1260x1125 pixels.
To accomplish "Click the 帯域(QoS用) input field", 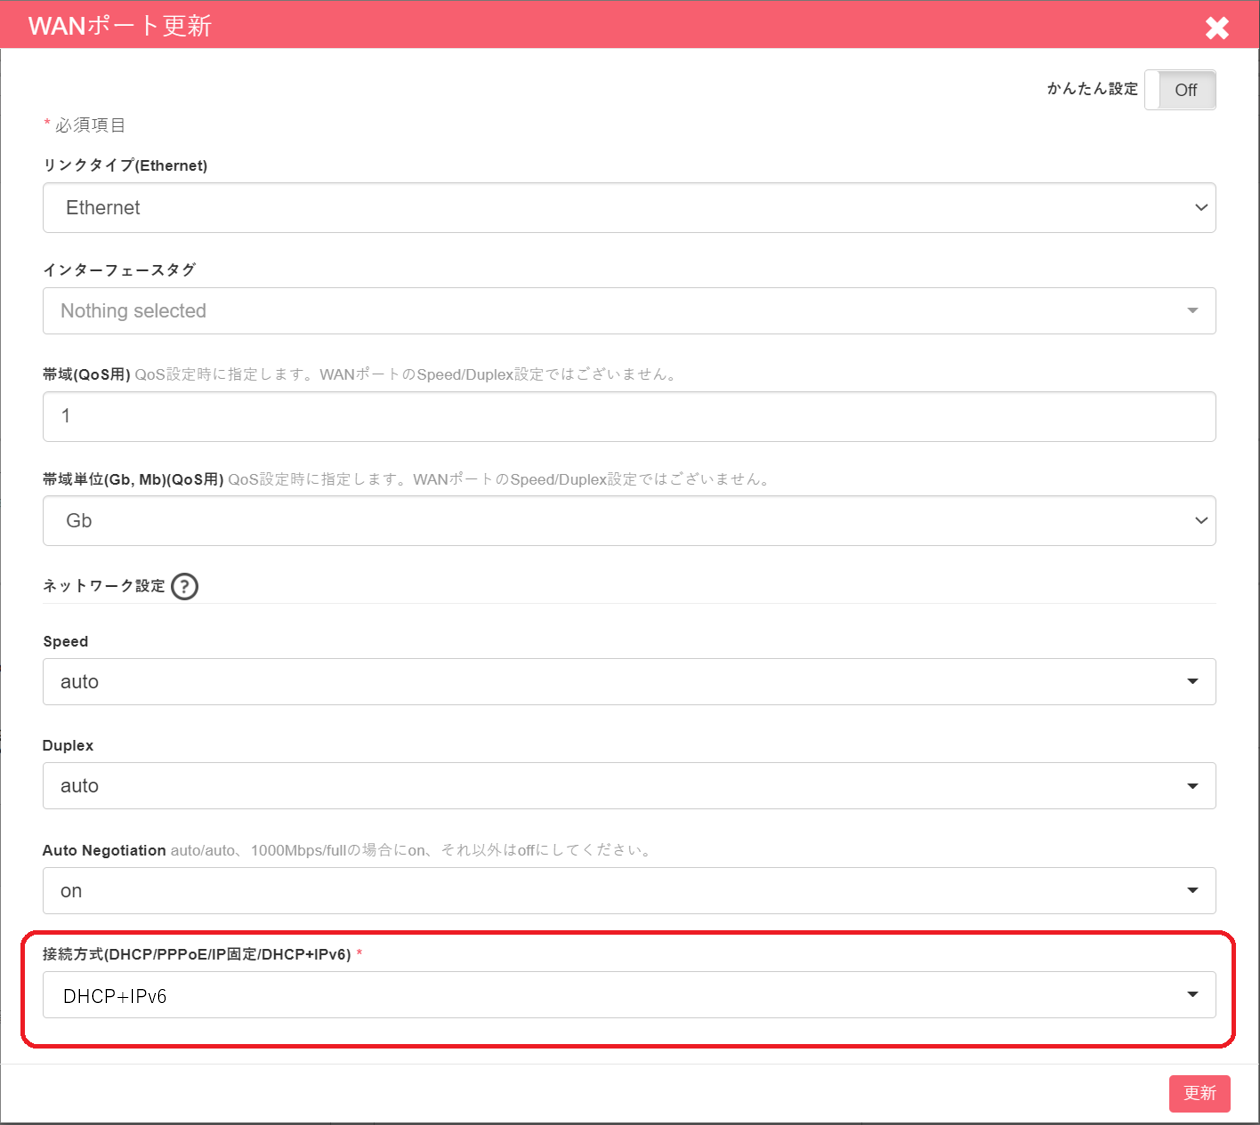I will (629, 416).
